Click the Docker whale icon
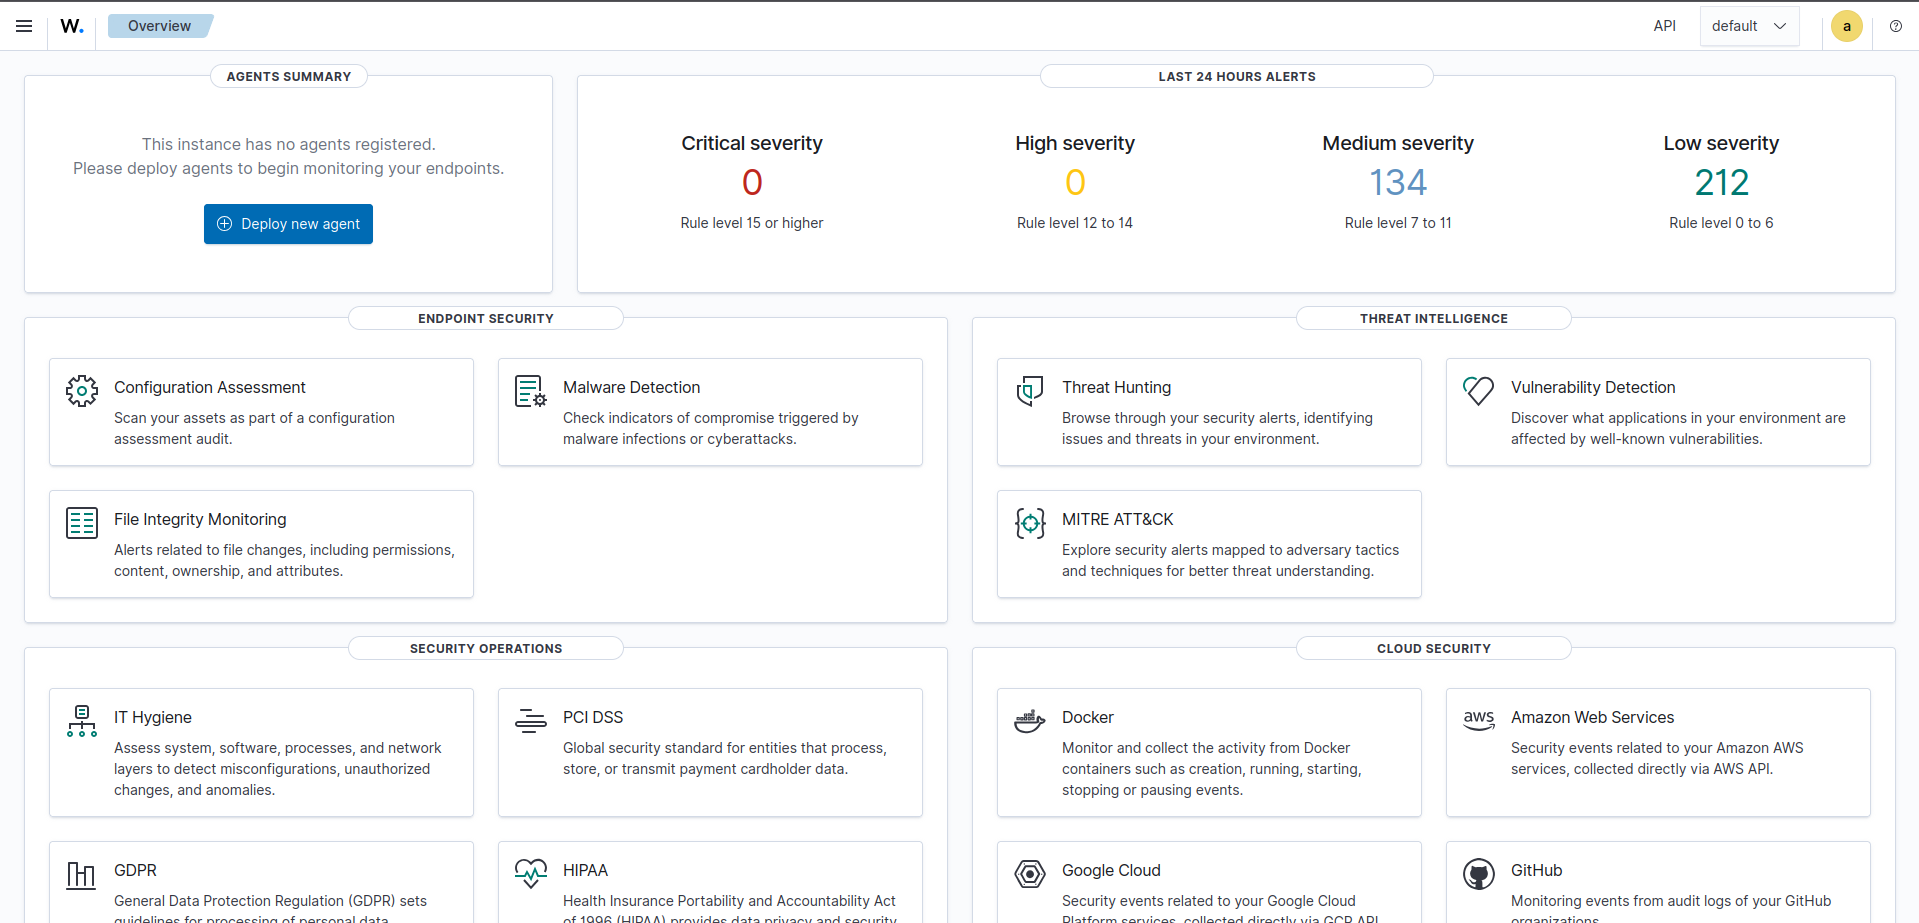This screenshot has width=1919, height=923. tap(1030, 720)
